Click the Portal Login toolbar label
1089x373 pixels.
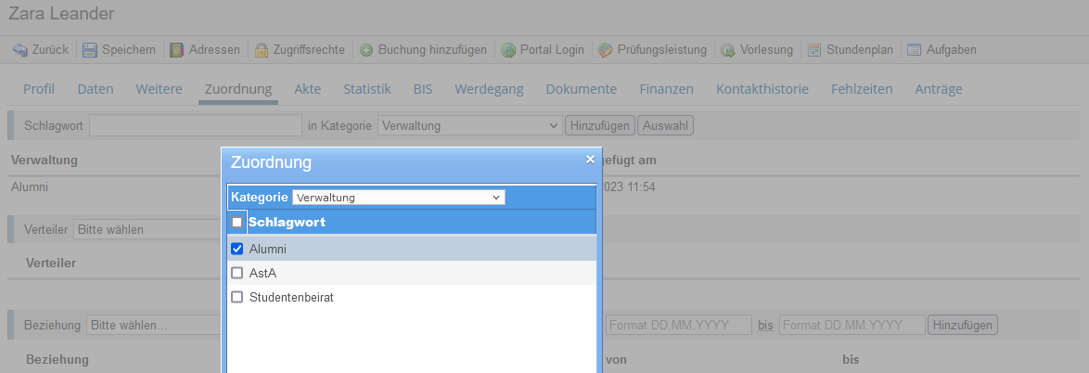point(553,50)
